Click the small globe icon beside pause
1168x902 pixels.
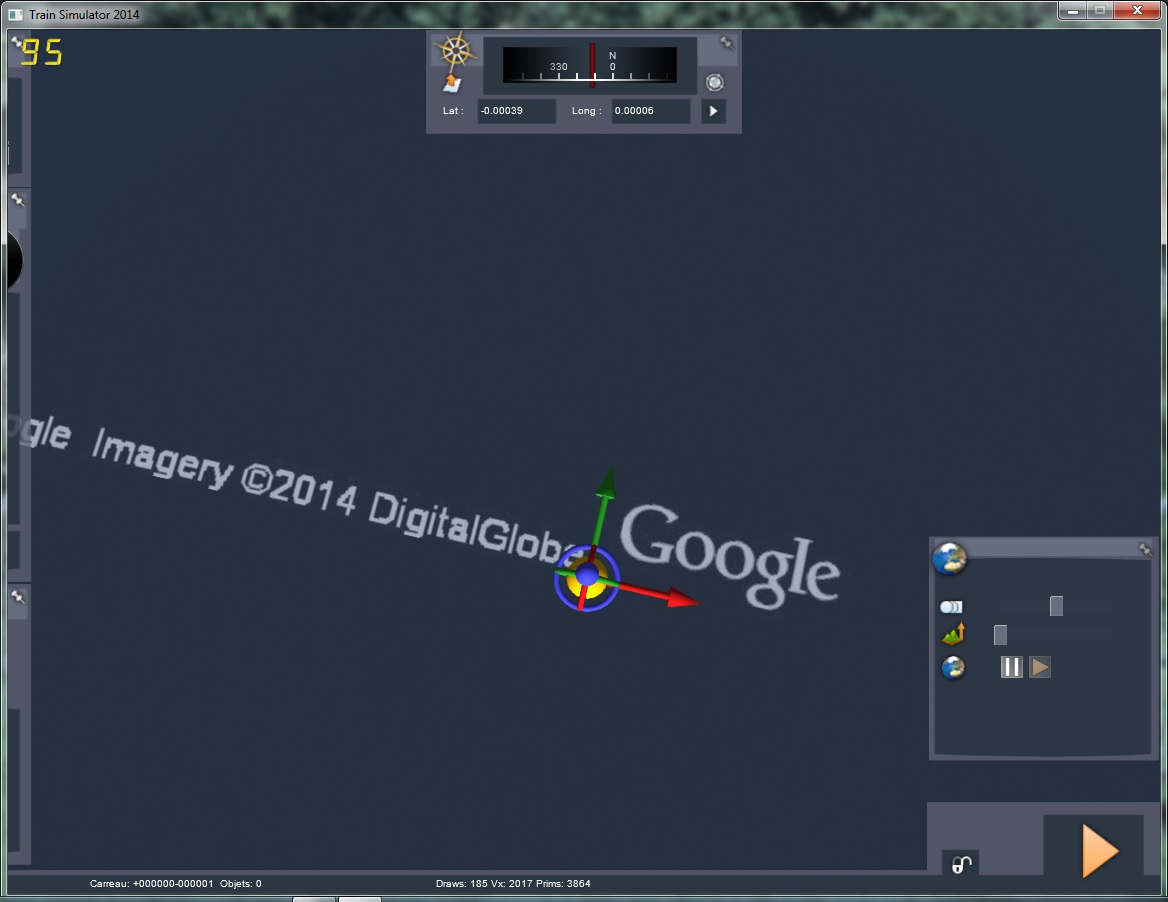[953, 668]
